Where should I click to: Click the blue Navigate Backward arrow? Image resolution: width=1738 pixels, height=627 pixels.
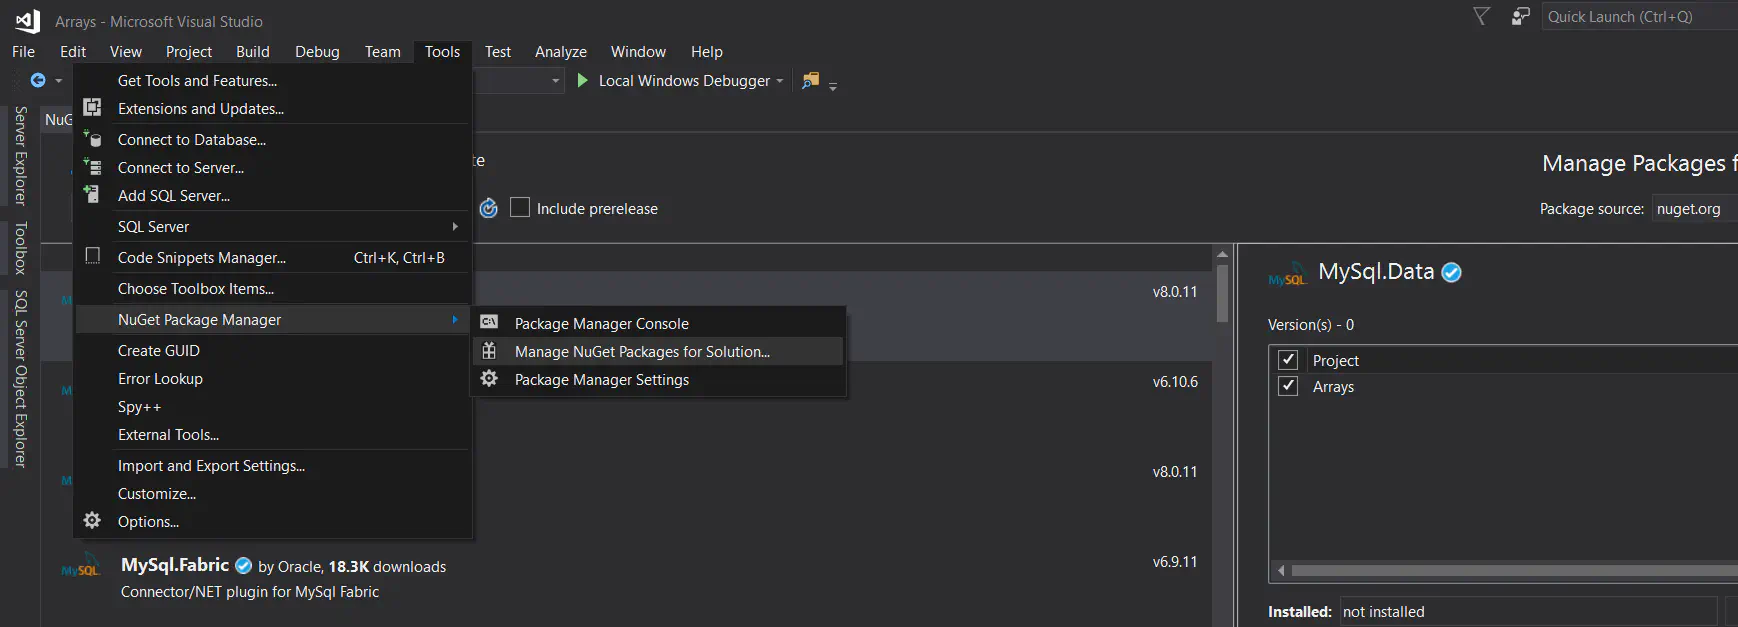(x=38, y=80)
